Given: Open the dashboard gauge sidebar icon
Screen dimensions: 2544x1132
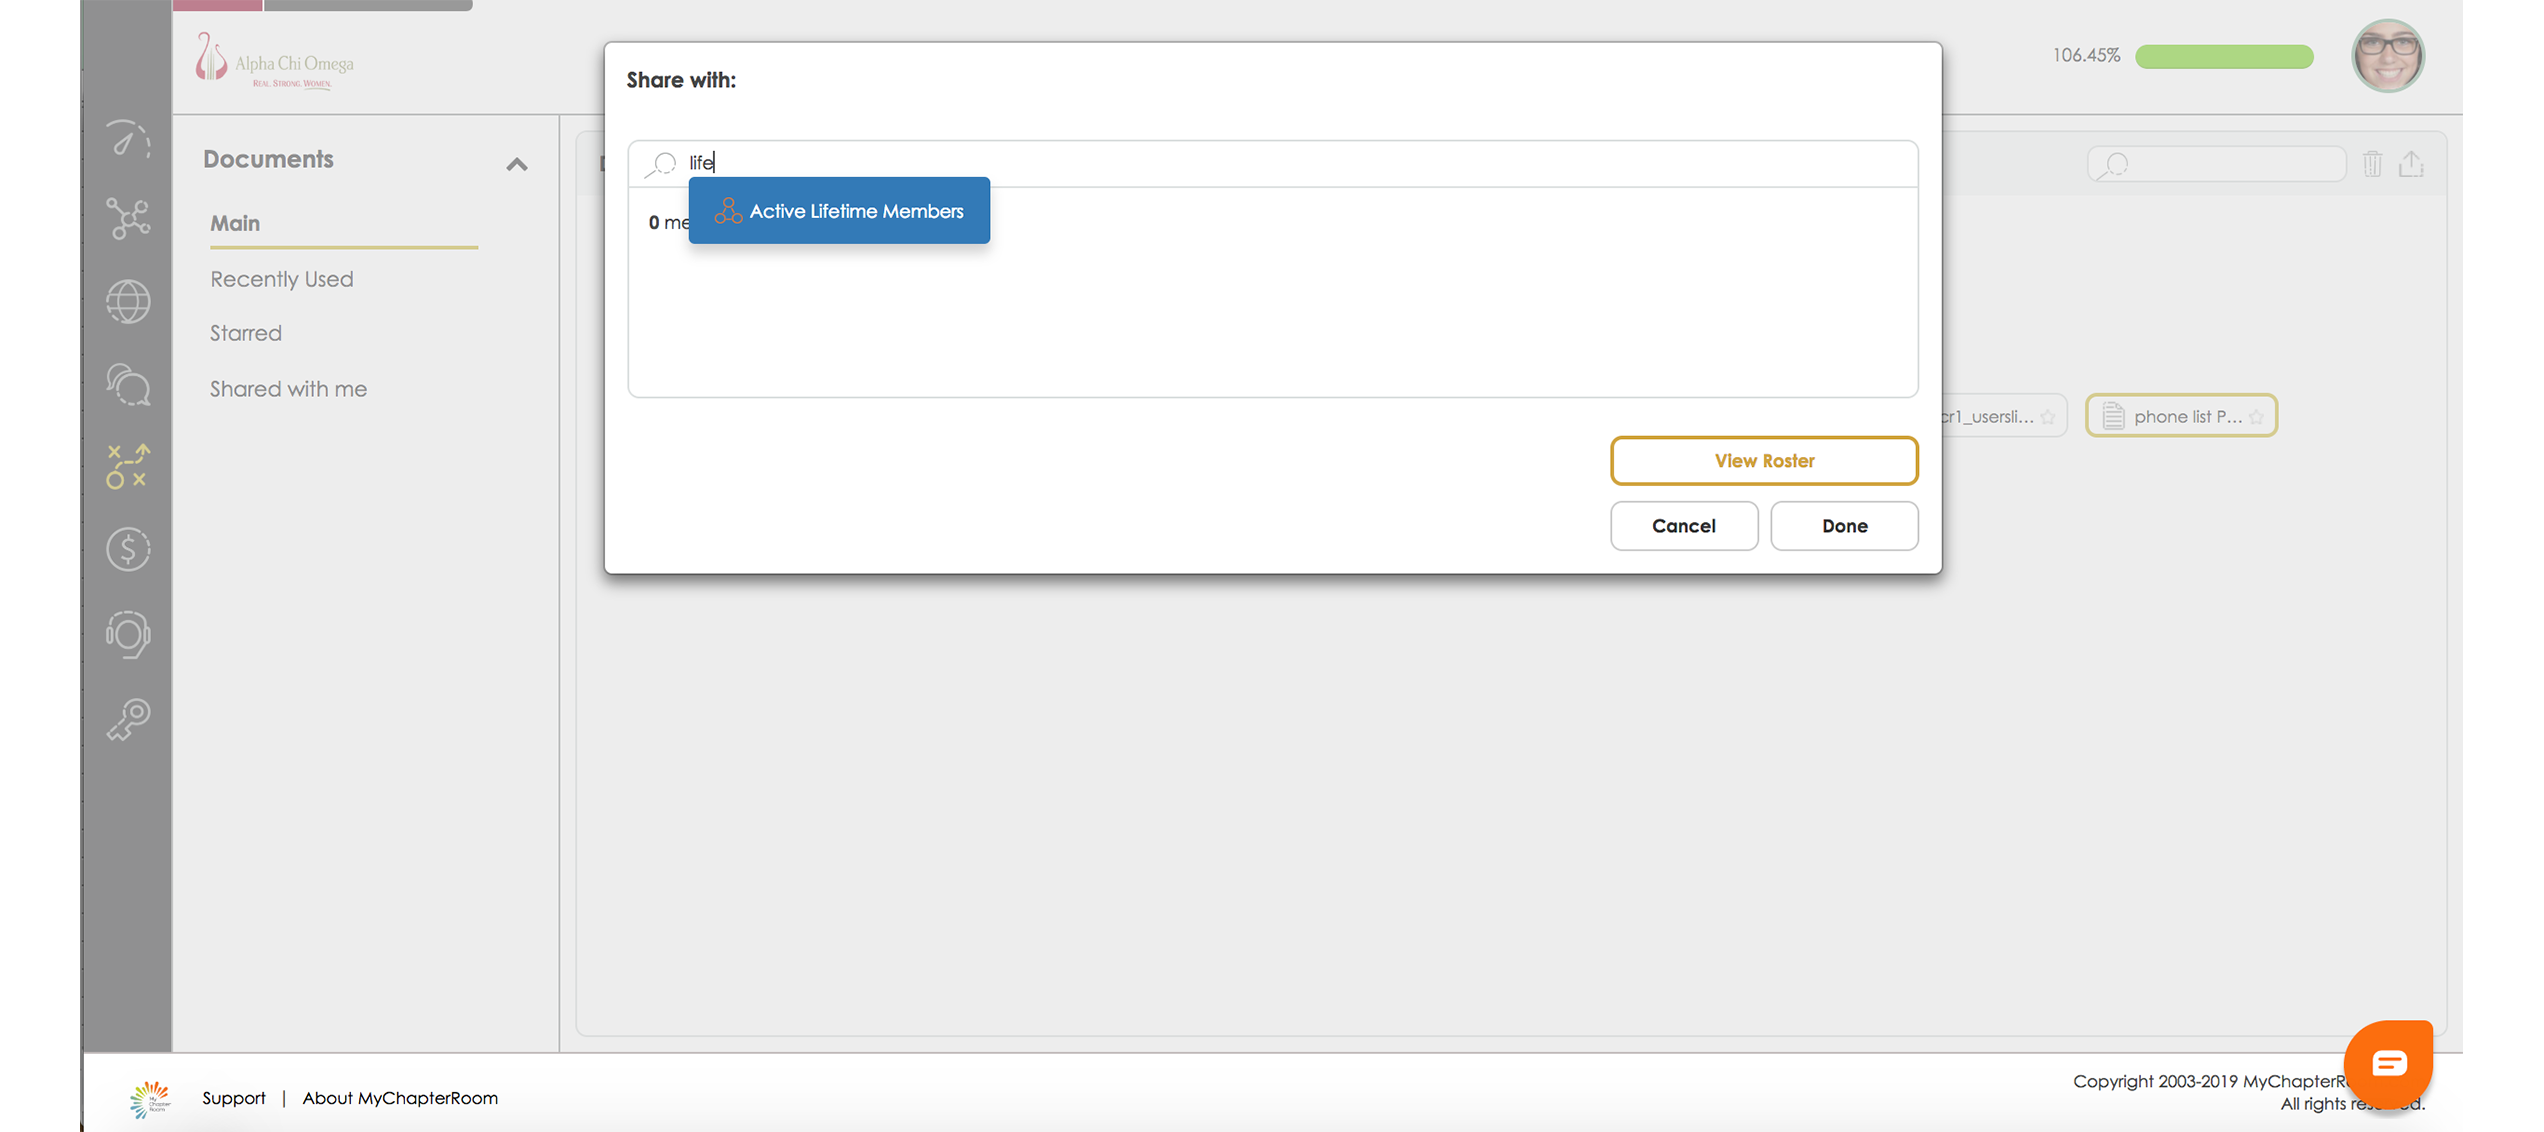Looking at the screenshot, I should (x=128, y=139).
